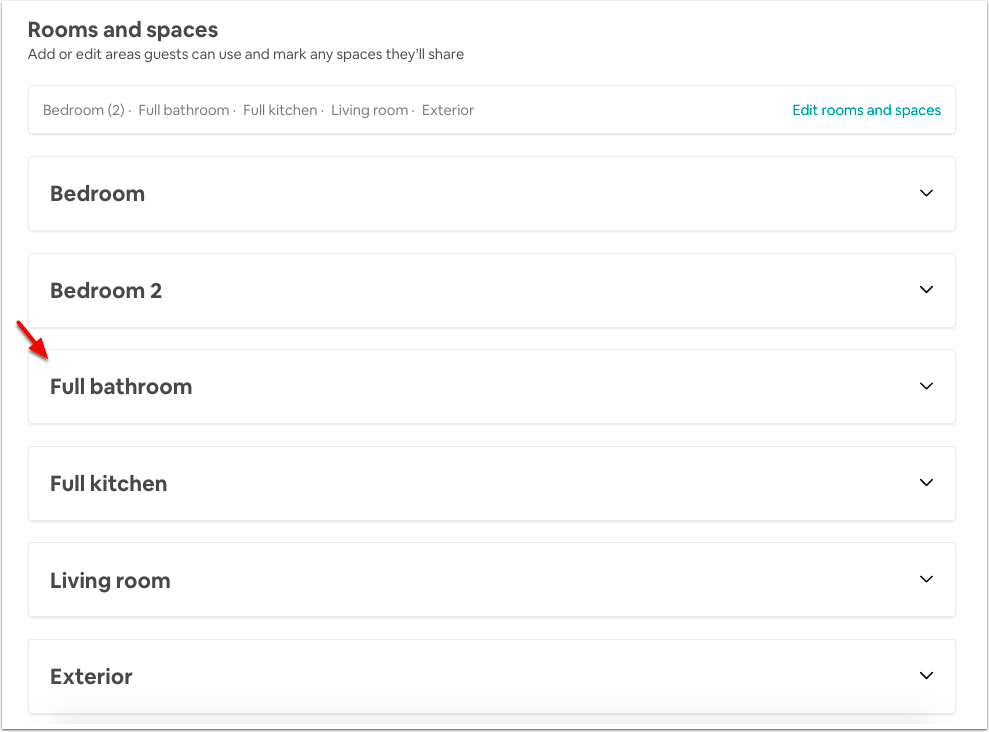Click Full bathroom in the summary bar
989x732 pixels.
pos(184,110)
